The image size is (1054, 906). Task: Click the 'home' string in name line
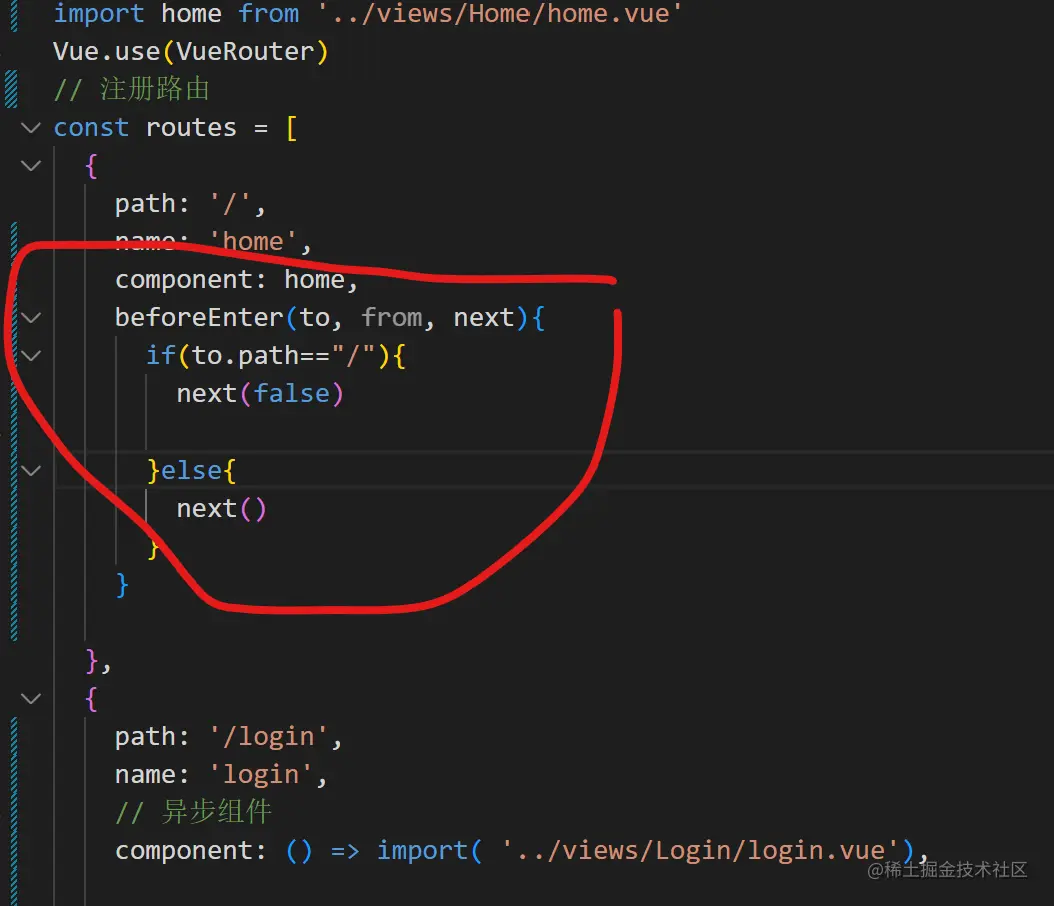[253, 241]
